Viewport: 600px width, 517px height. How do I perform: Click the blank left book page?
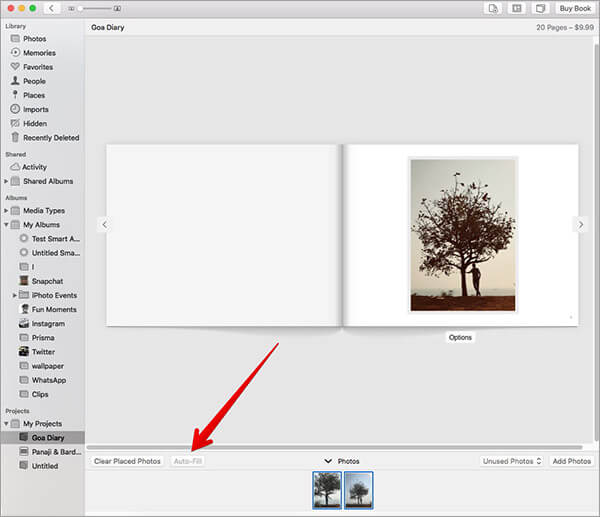click(223, 235)
